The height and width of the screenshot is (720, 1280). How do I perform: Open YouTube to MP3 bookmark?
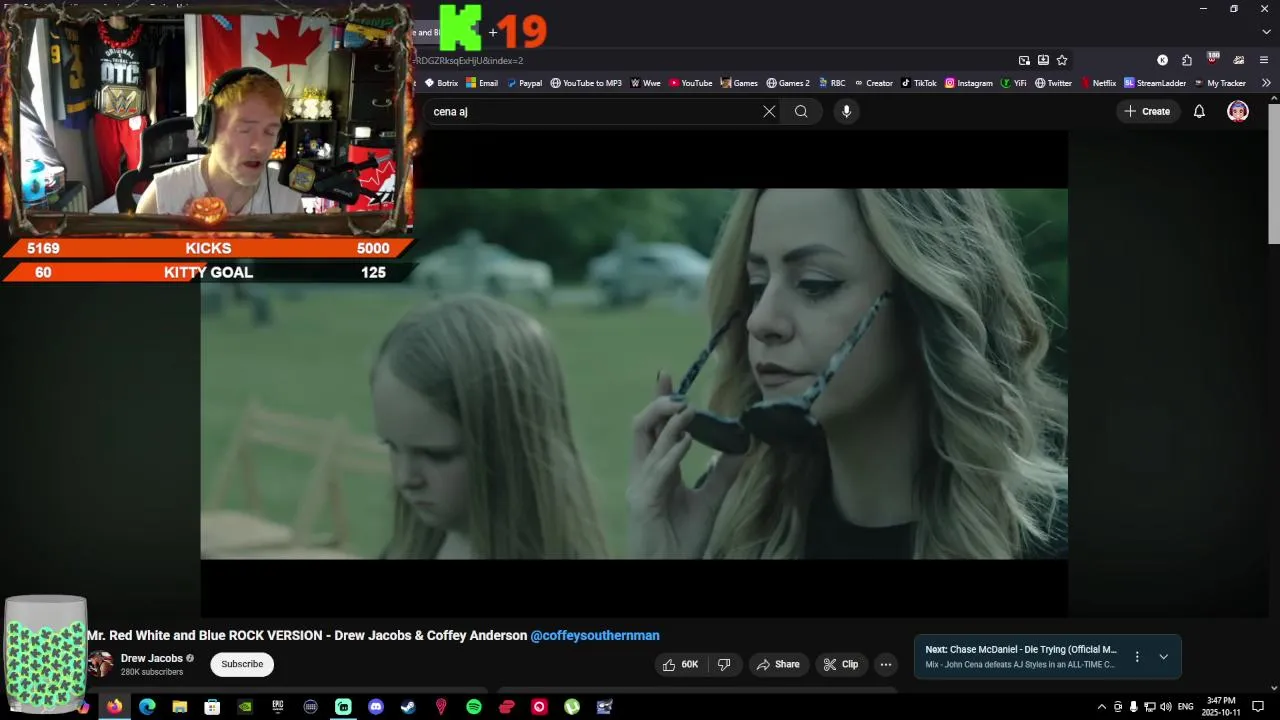(586, 83)
